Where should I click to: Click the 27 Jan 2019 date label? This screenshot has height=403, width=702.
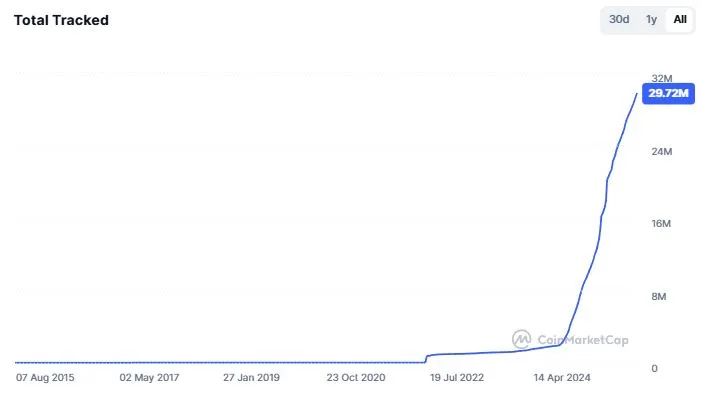coord(251,379)
